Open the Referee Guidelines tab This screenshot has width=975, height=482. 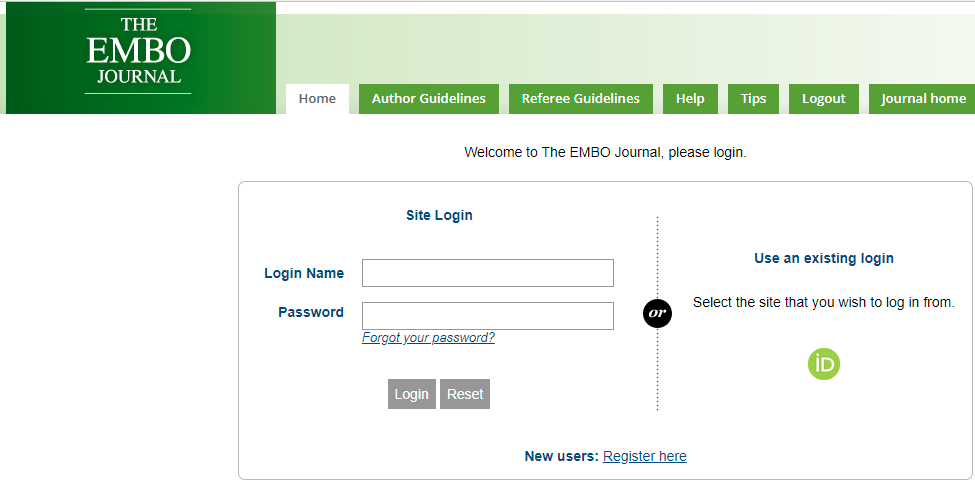[x=580, y=99]
